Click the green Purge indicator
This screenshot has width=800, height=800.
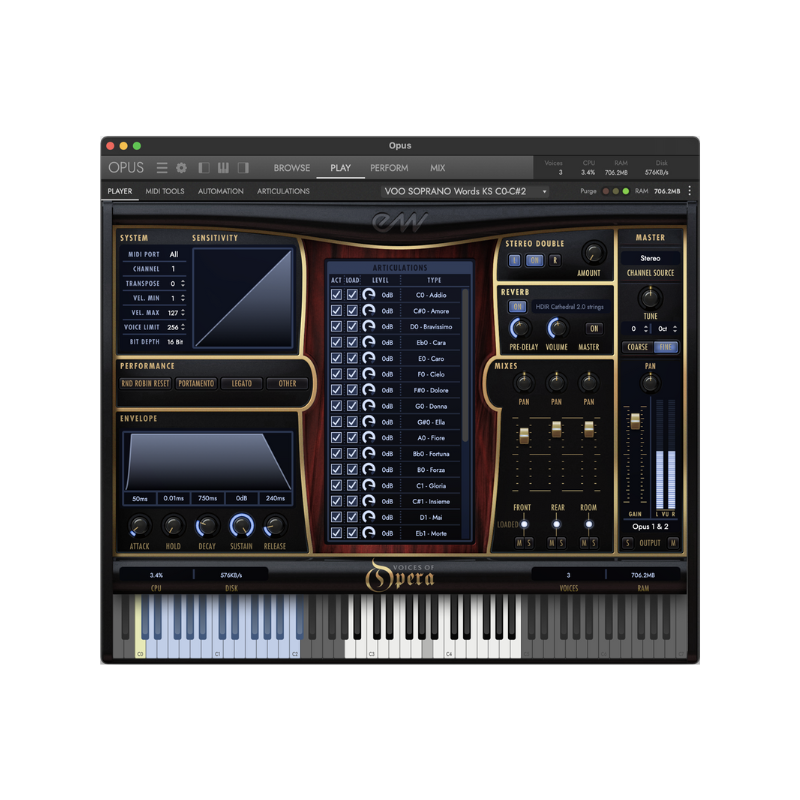626,191
